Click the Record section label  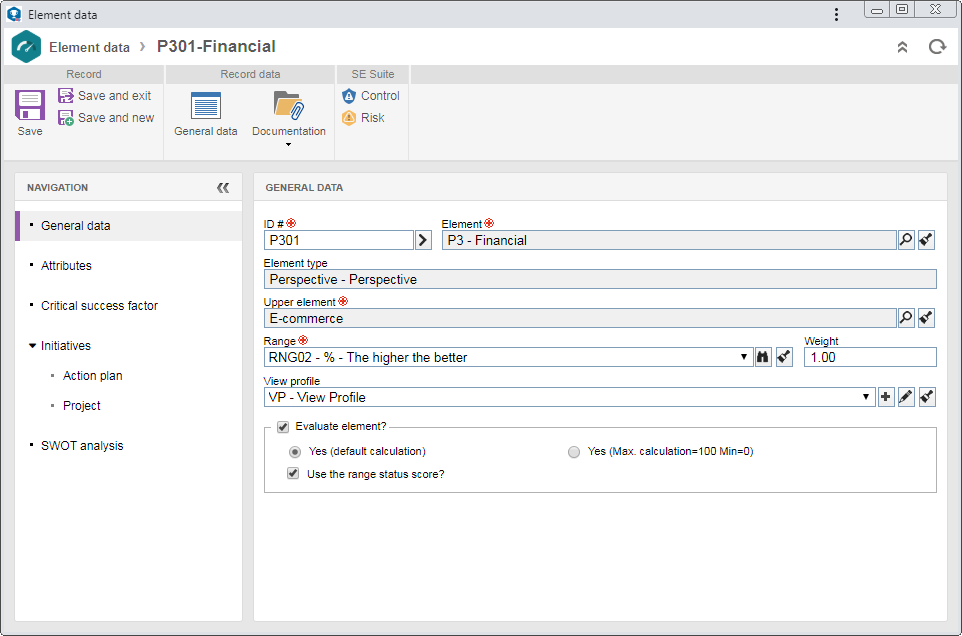click(84, 74)
